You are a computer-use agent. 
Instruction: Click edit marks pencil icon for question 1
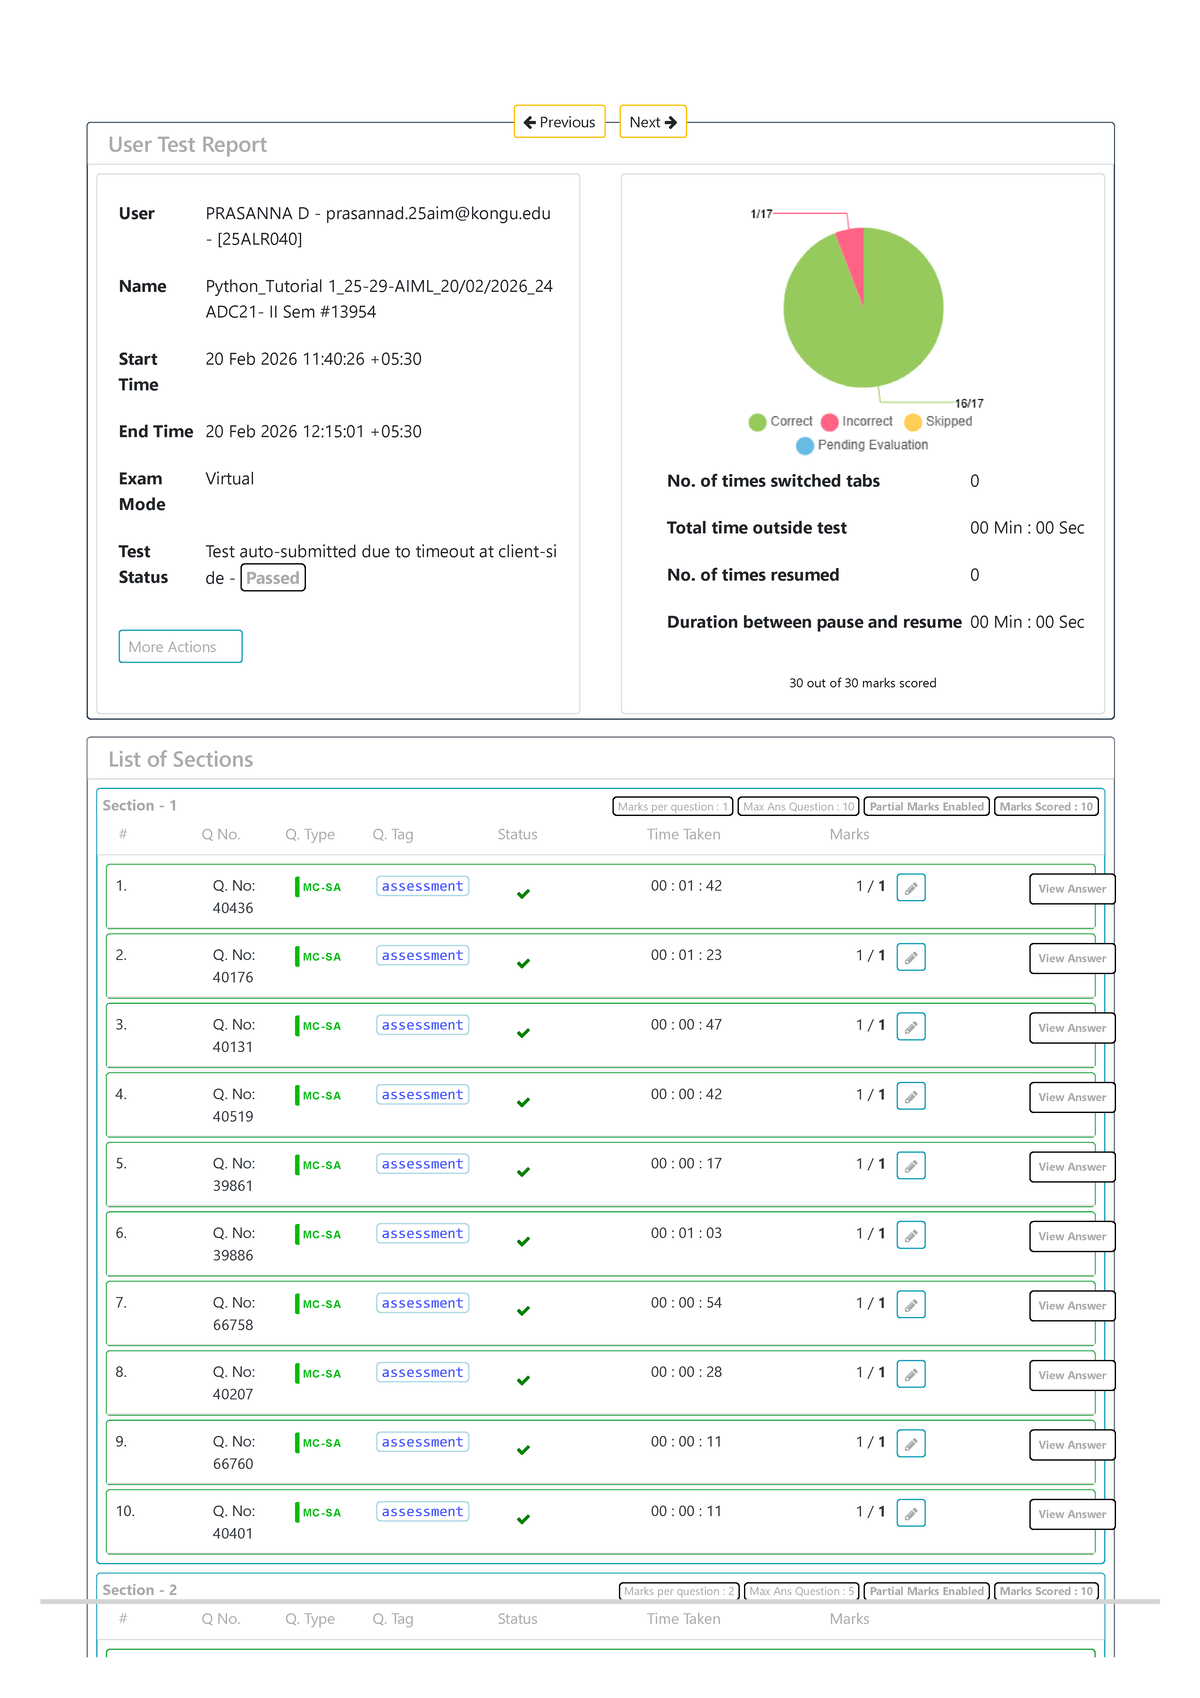point(910,888)
